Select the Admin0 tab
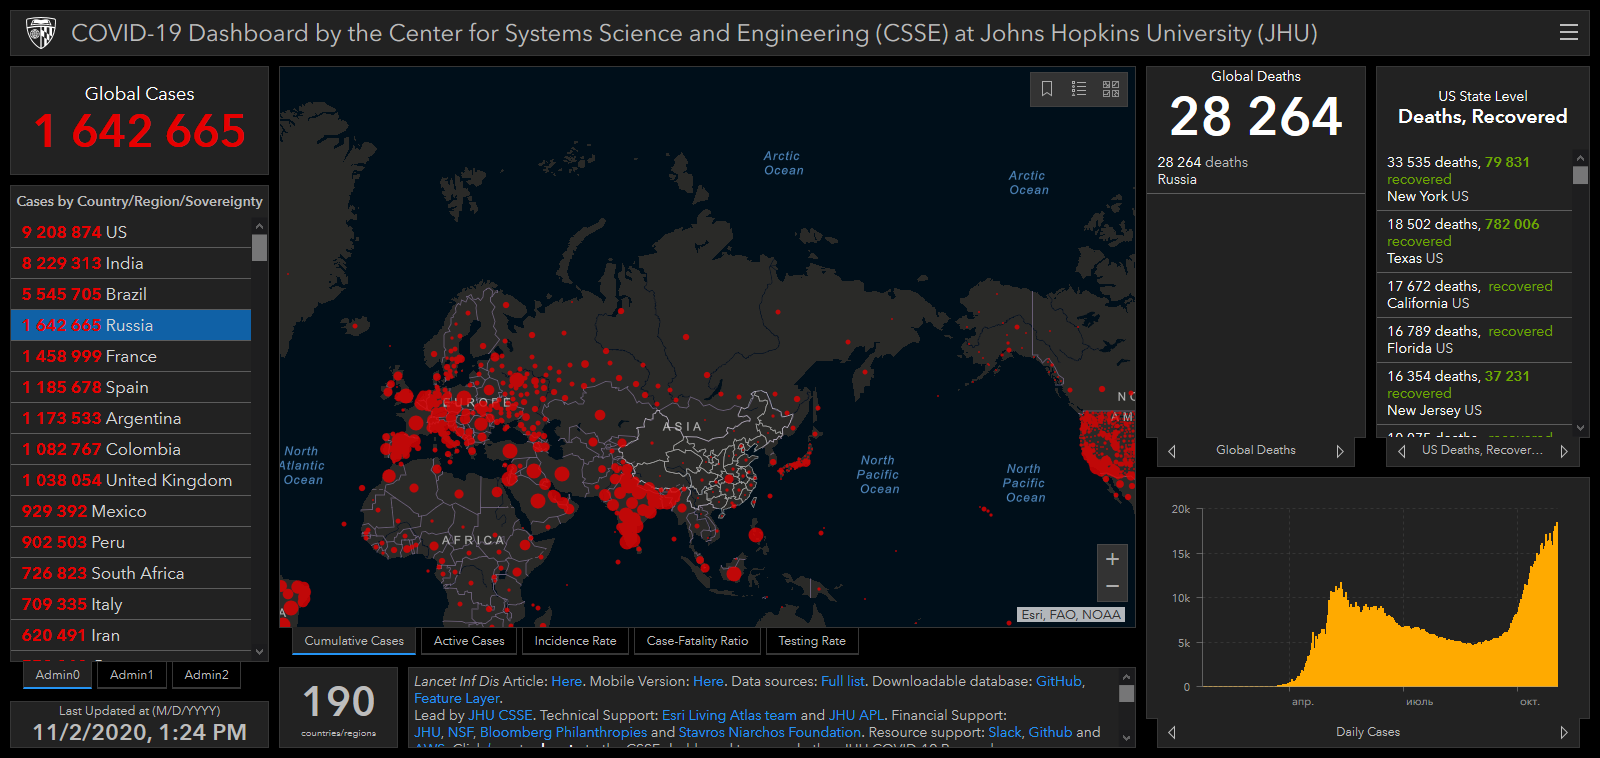Image resolution: width=1600 pixels, height=758 pixels. [x=58, y=675]
